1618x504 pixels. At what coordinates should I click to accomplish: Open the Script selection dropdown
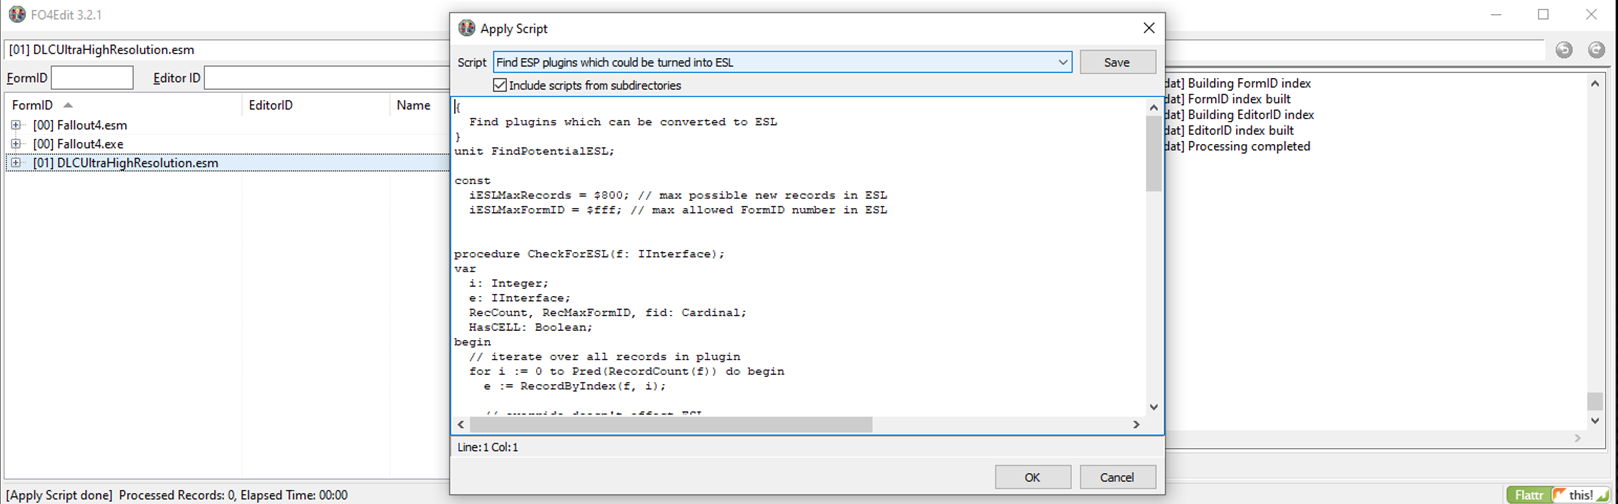point(1062,62)
